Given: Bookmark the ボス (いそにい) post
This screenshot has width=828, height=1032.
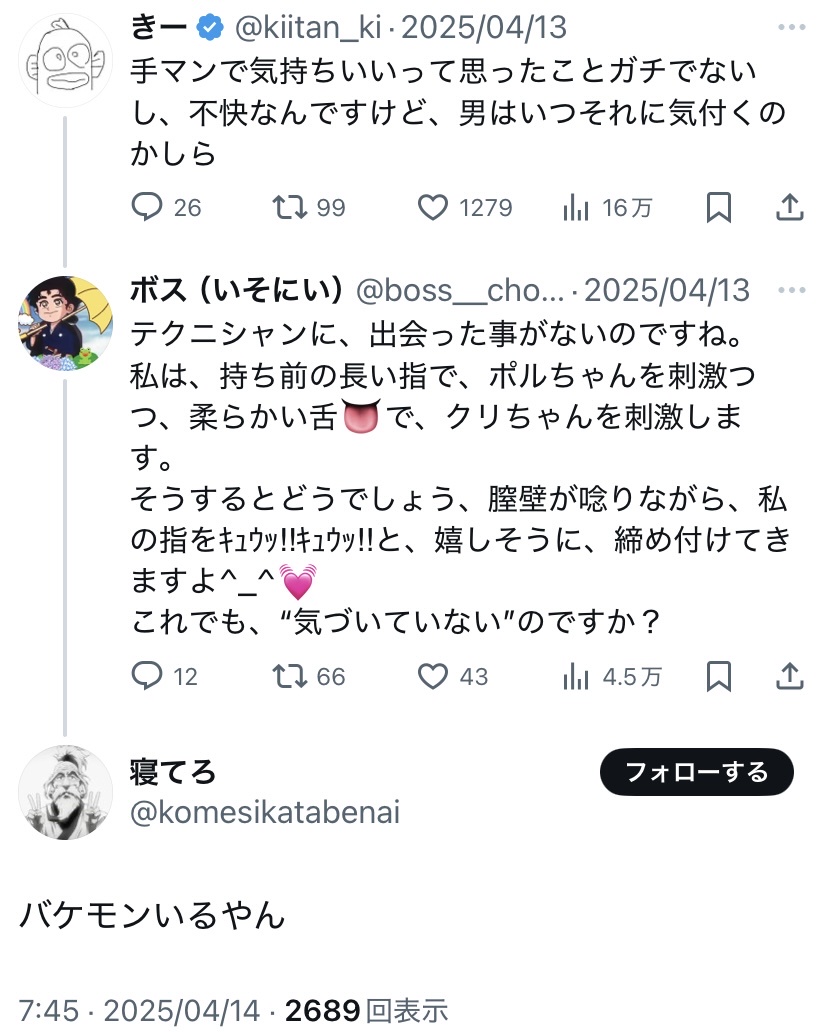Looking at the screenshot, I should point(718,677).
